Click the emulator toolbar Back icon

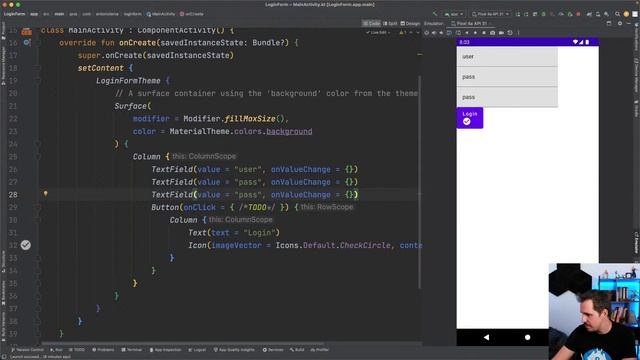[467, 33]
